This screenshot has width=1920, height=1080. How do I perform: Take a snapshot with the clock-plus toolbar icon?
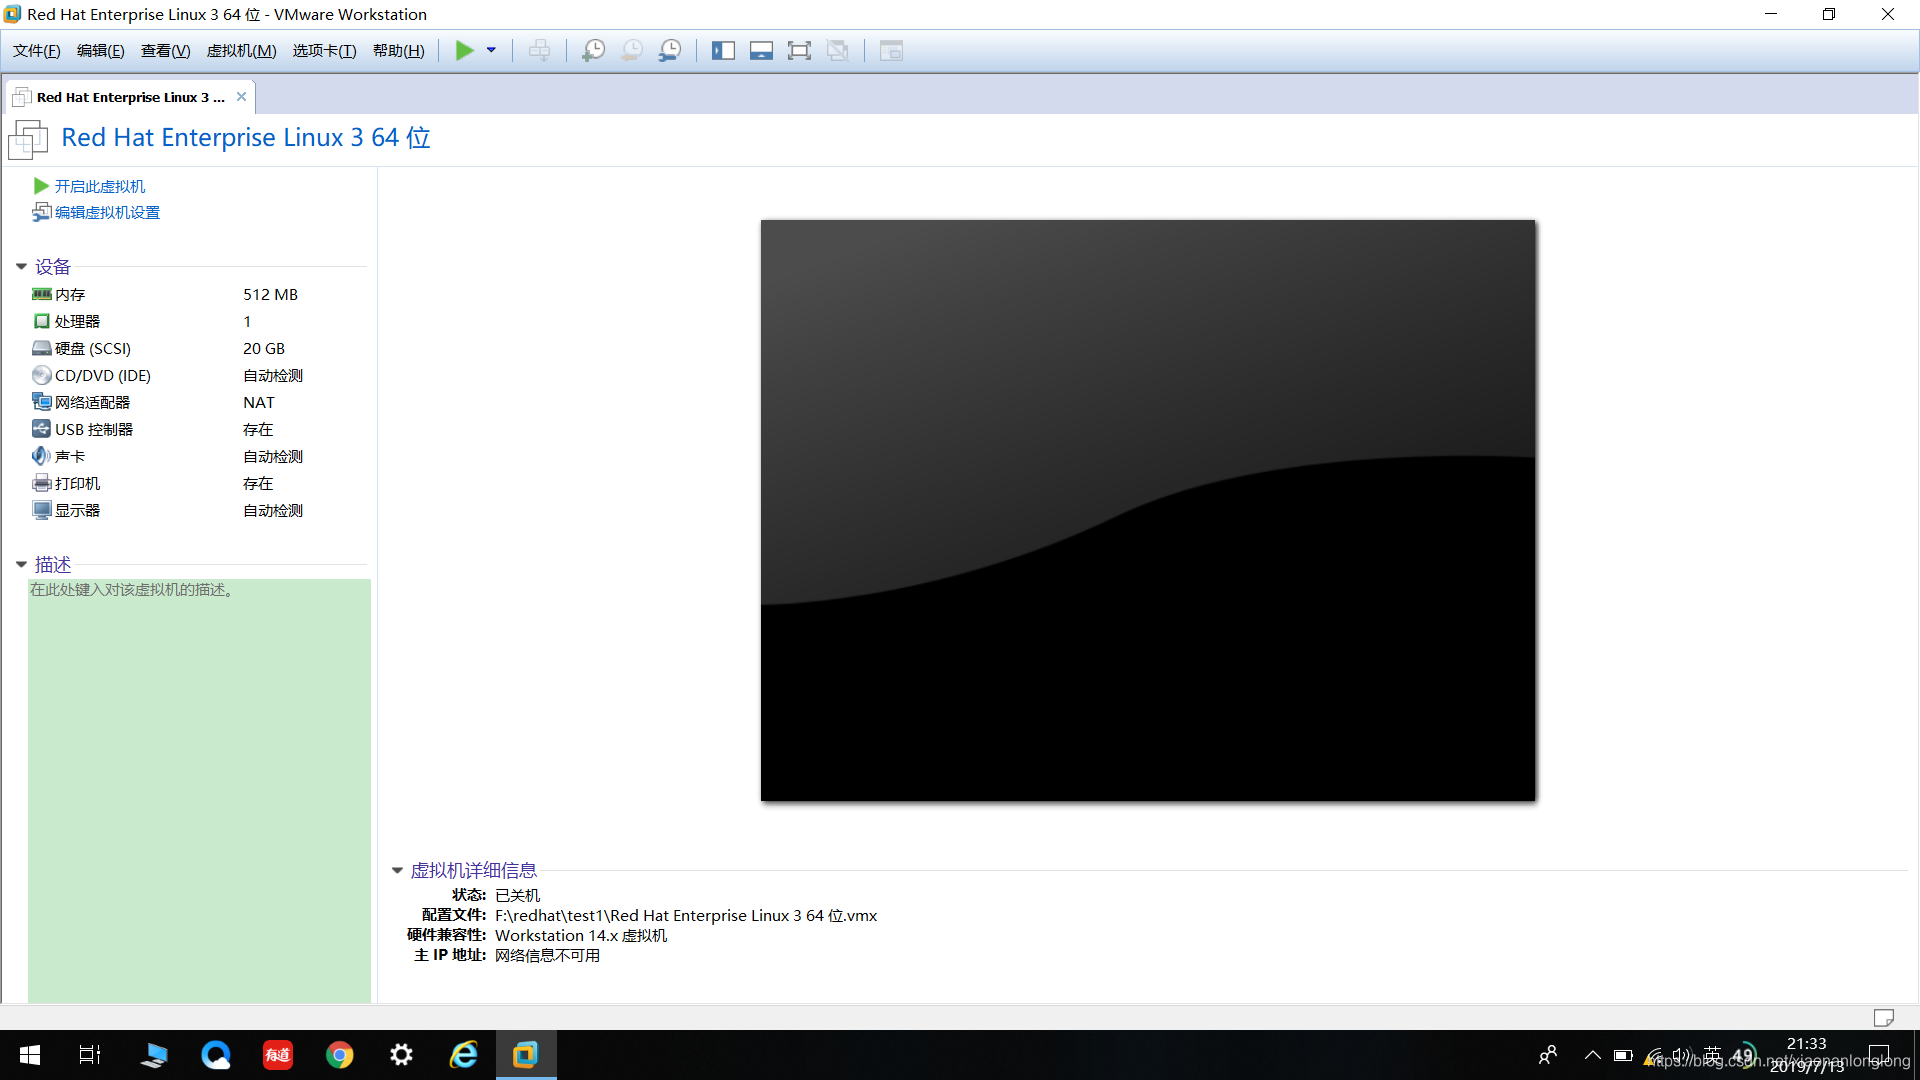tap(593, 50)
